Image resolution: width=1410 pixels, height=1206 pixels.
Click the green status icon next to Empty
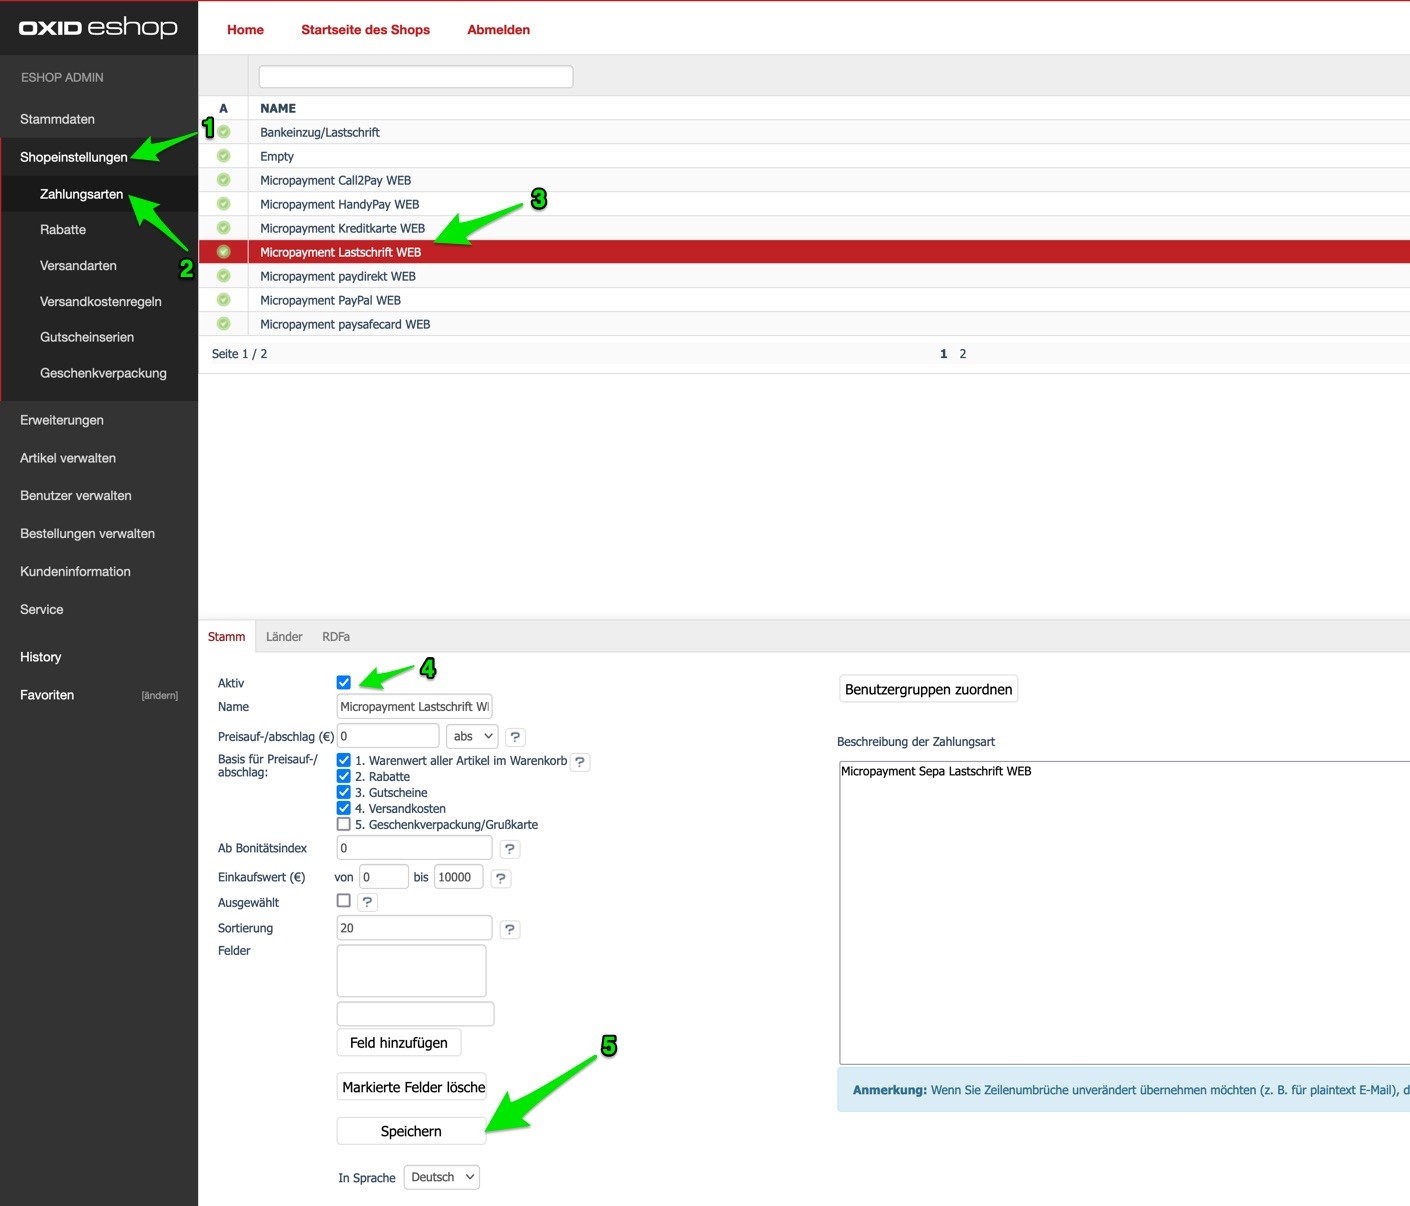click(224, 156)
